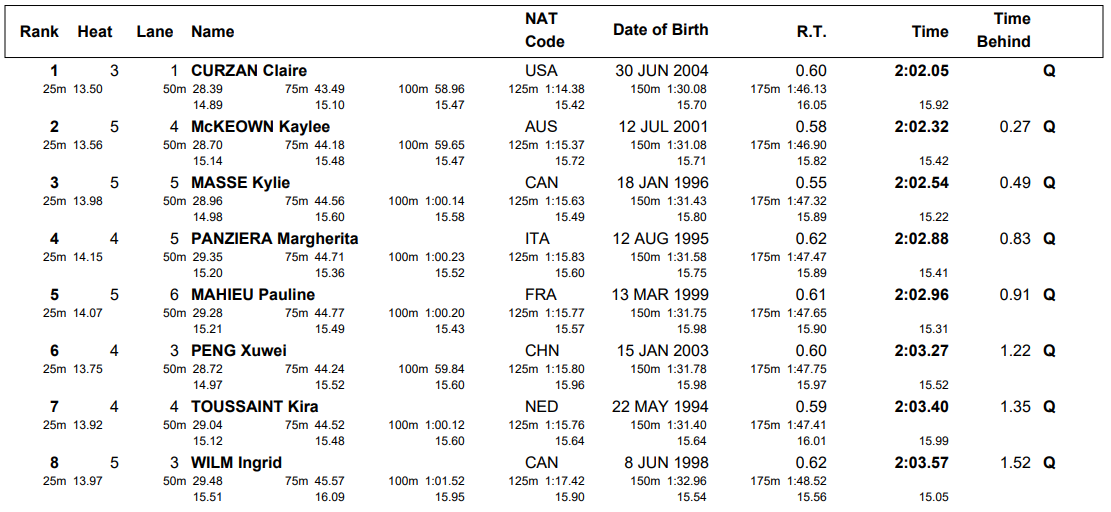Viewport: 1111px width, 512px height.
Task: Click the NAT Code column header
Action: click(x=543, y=30)
